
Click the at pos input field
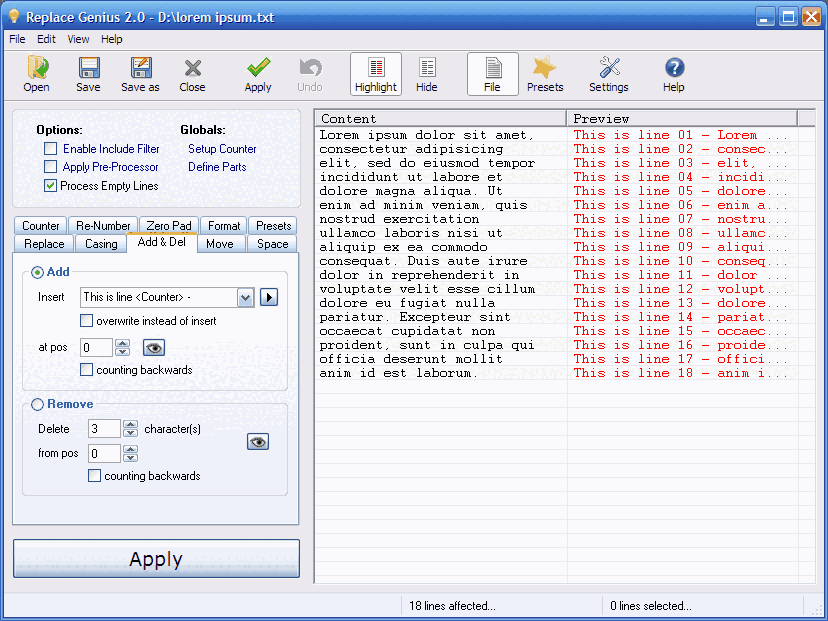pyautogui.click(x=97, y=348)
